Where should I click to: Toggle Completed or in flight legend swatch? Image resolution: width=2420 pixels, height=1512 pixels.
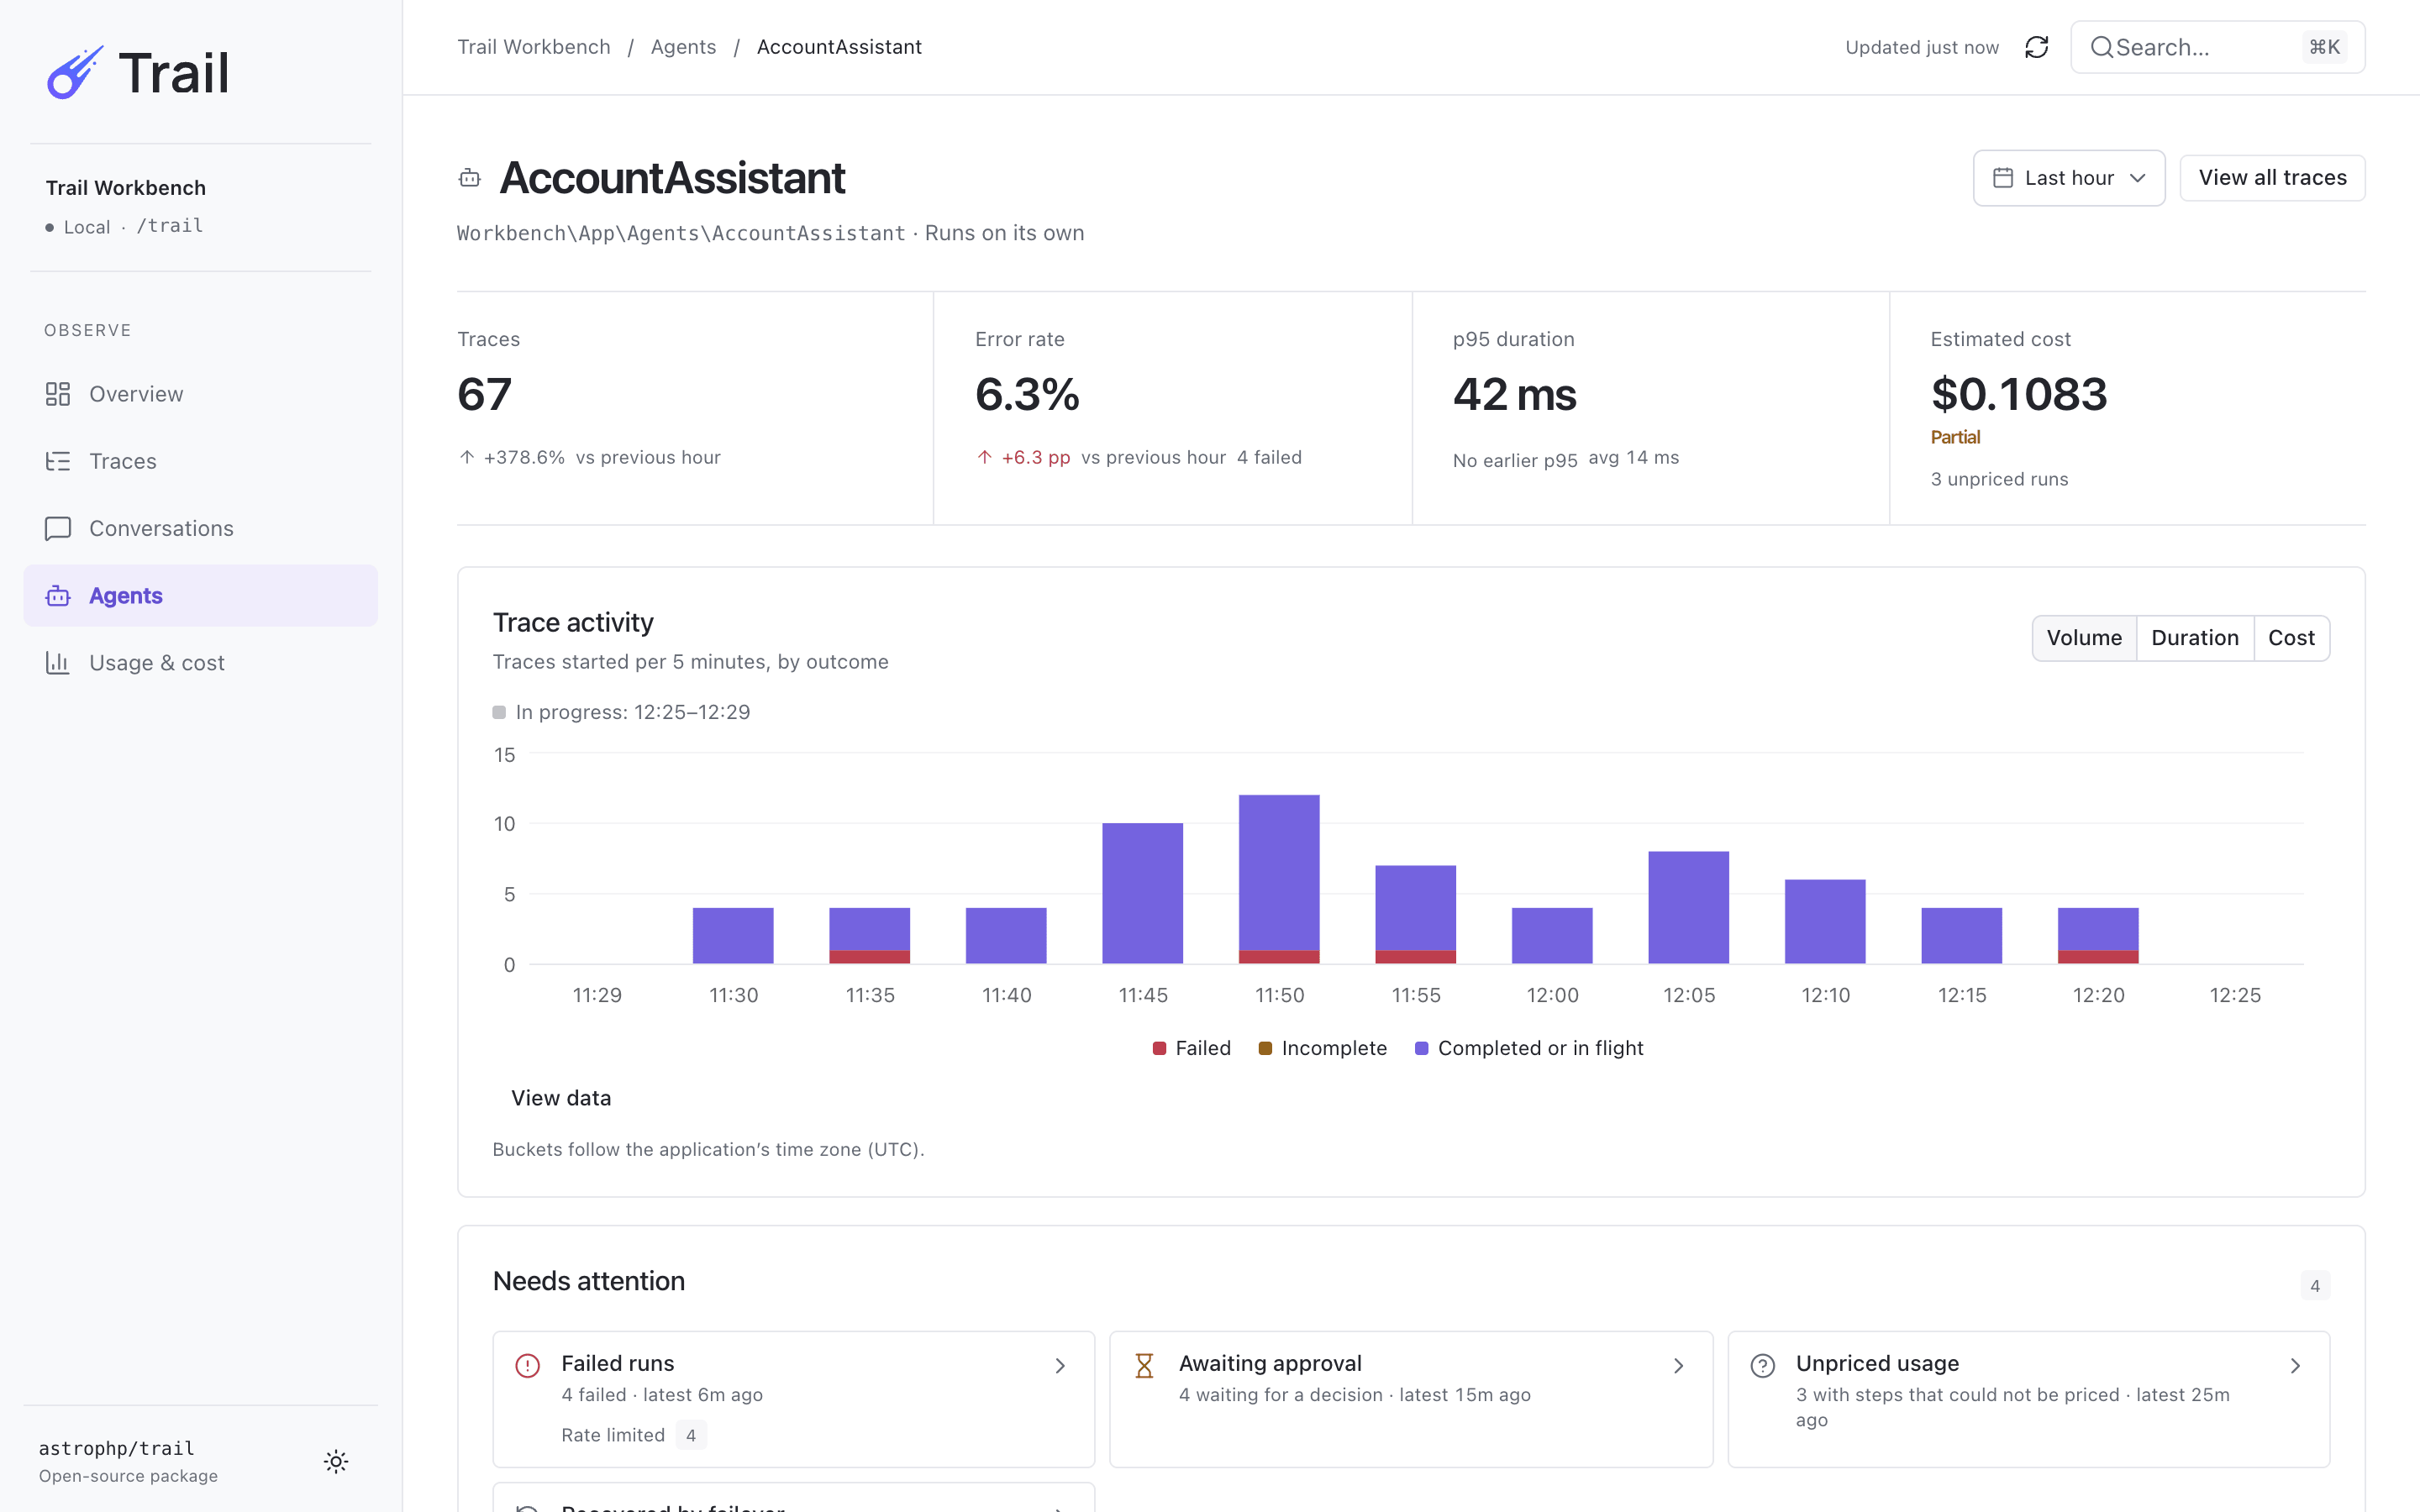(x=1421, y=1048)
